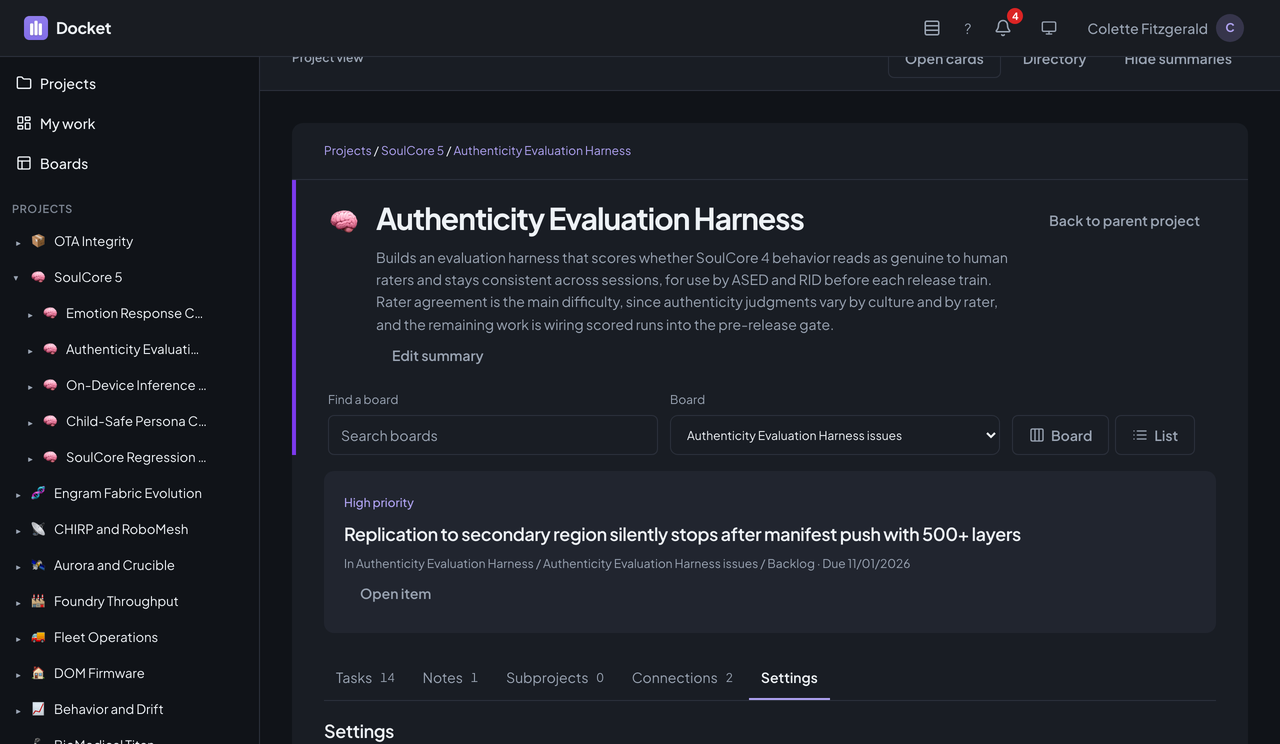This screenshot has width=1280, height=744.
Task: Click Back to parent project
Action: tap(1124, 221)
